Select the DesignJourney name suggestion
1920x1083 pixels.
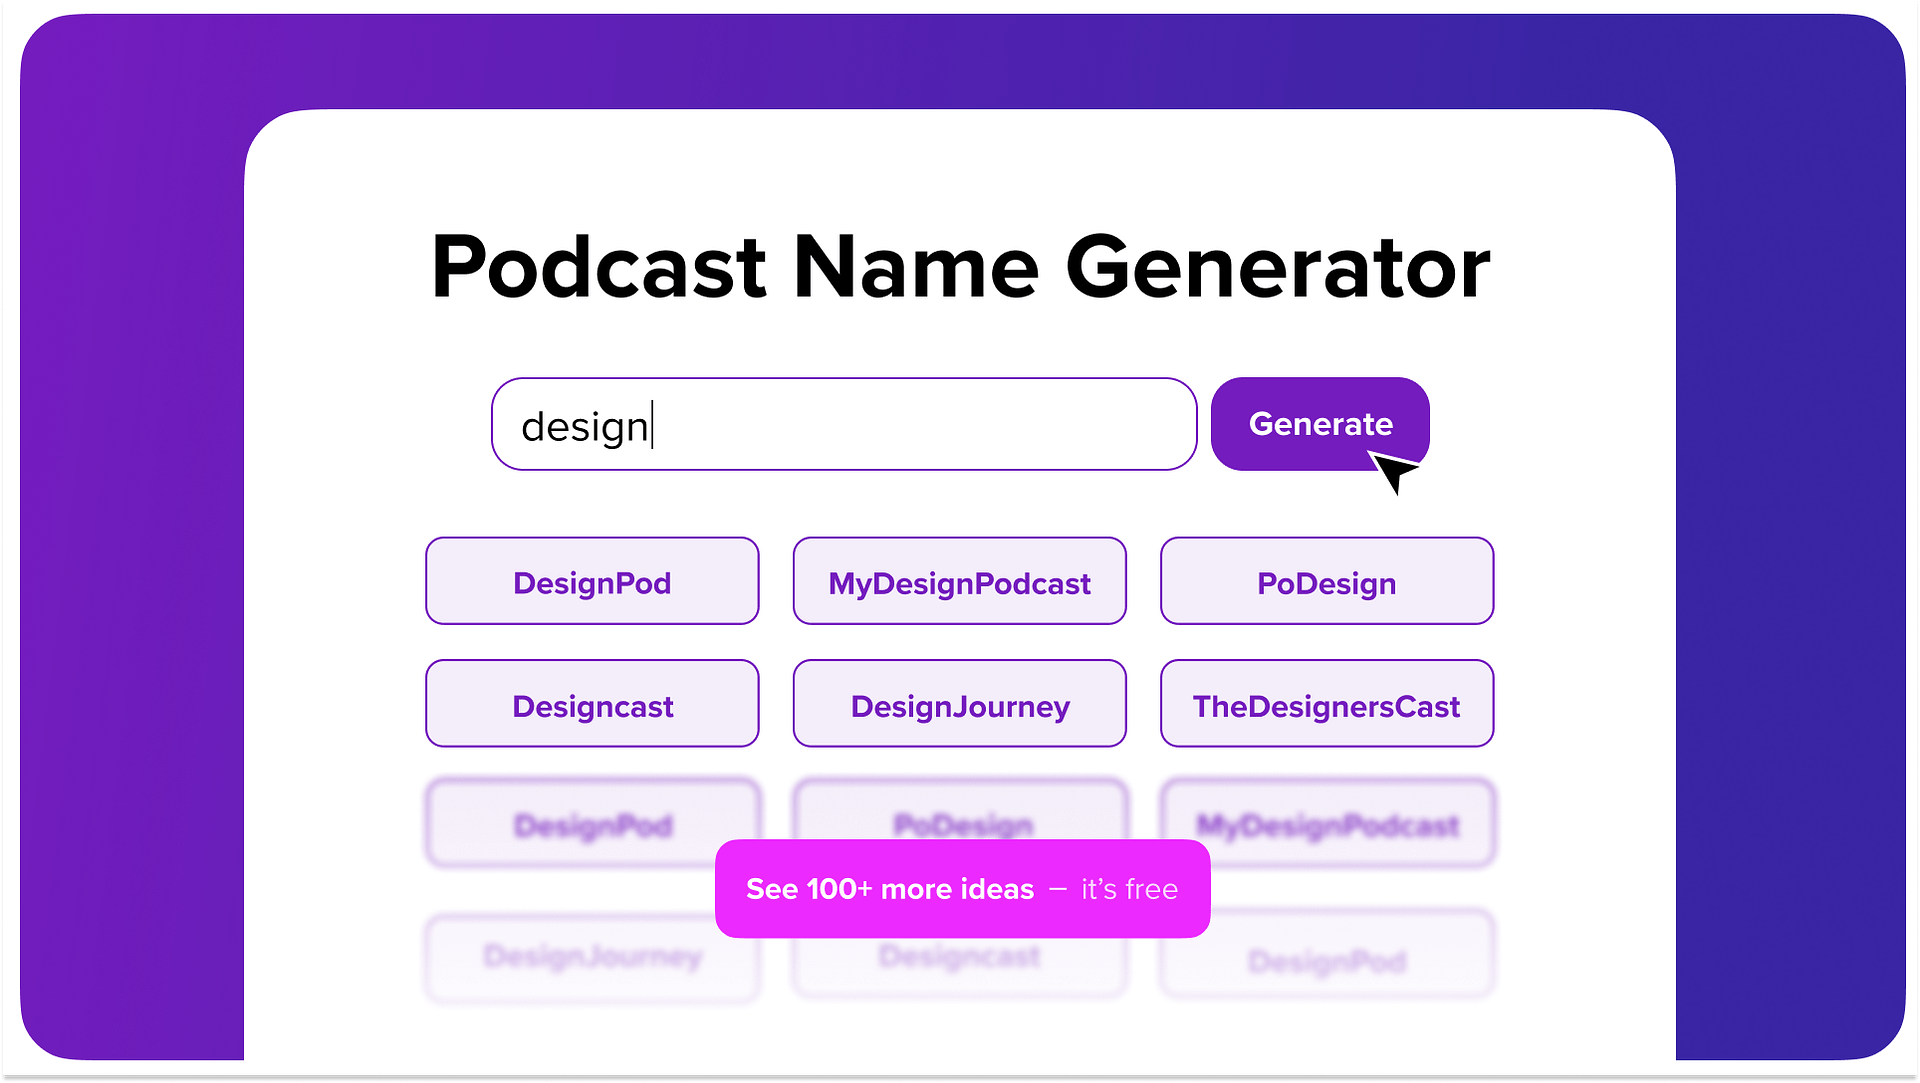[960, 704]
